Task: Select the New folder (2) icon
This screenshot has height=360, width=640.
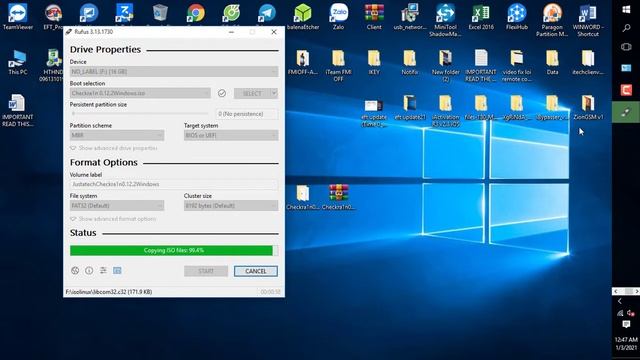Action: [x=445, y=65]
